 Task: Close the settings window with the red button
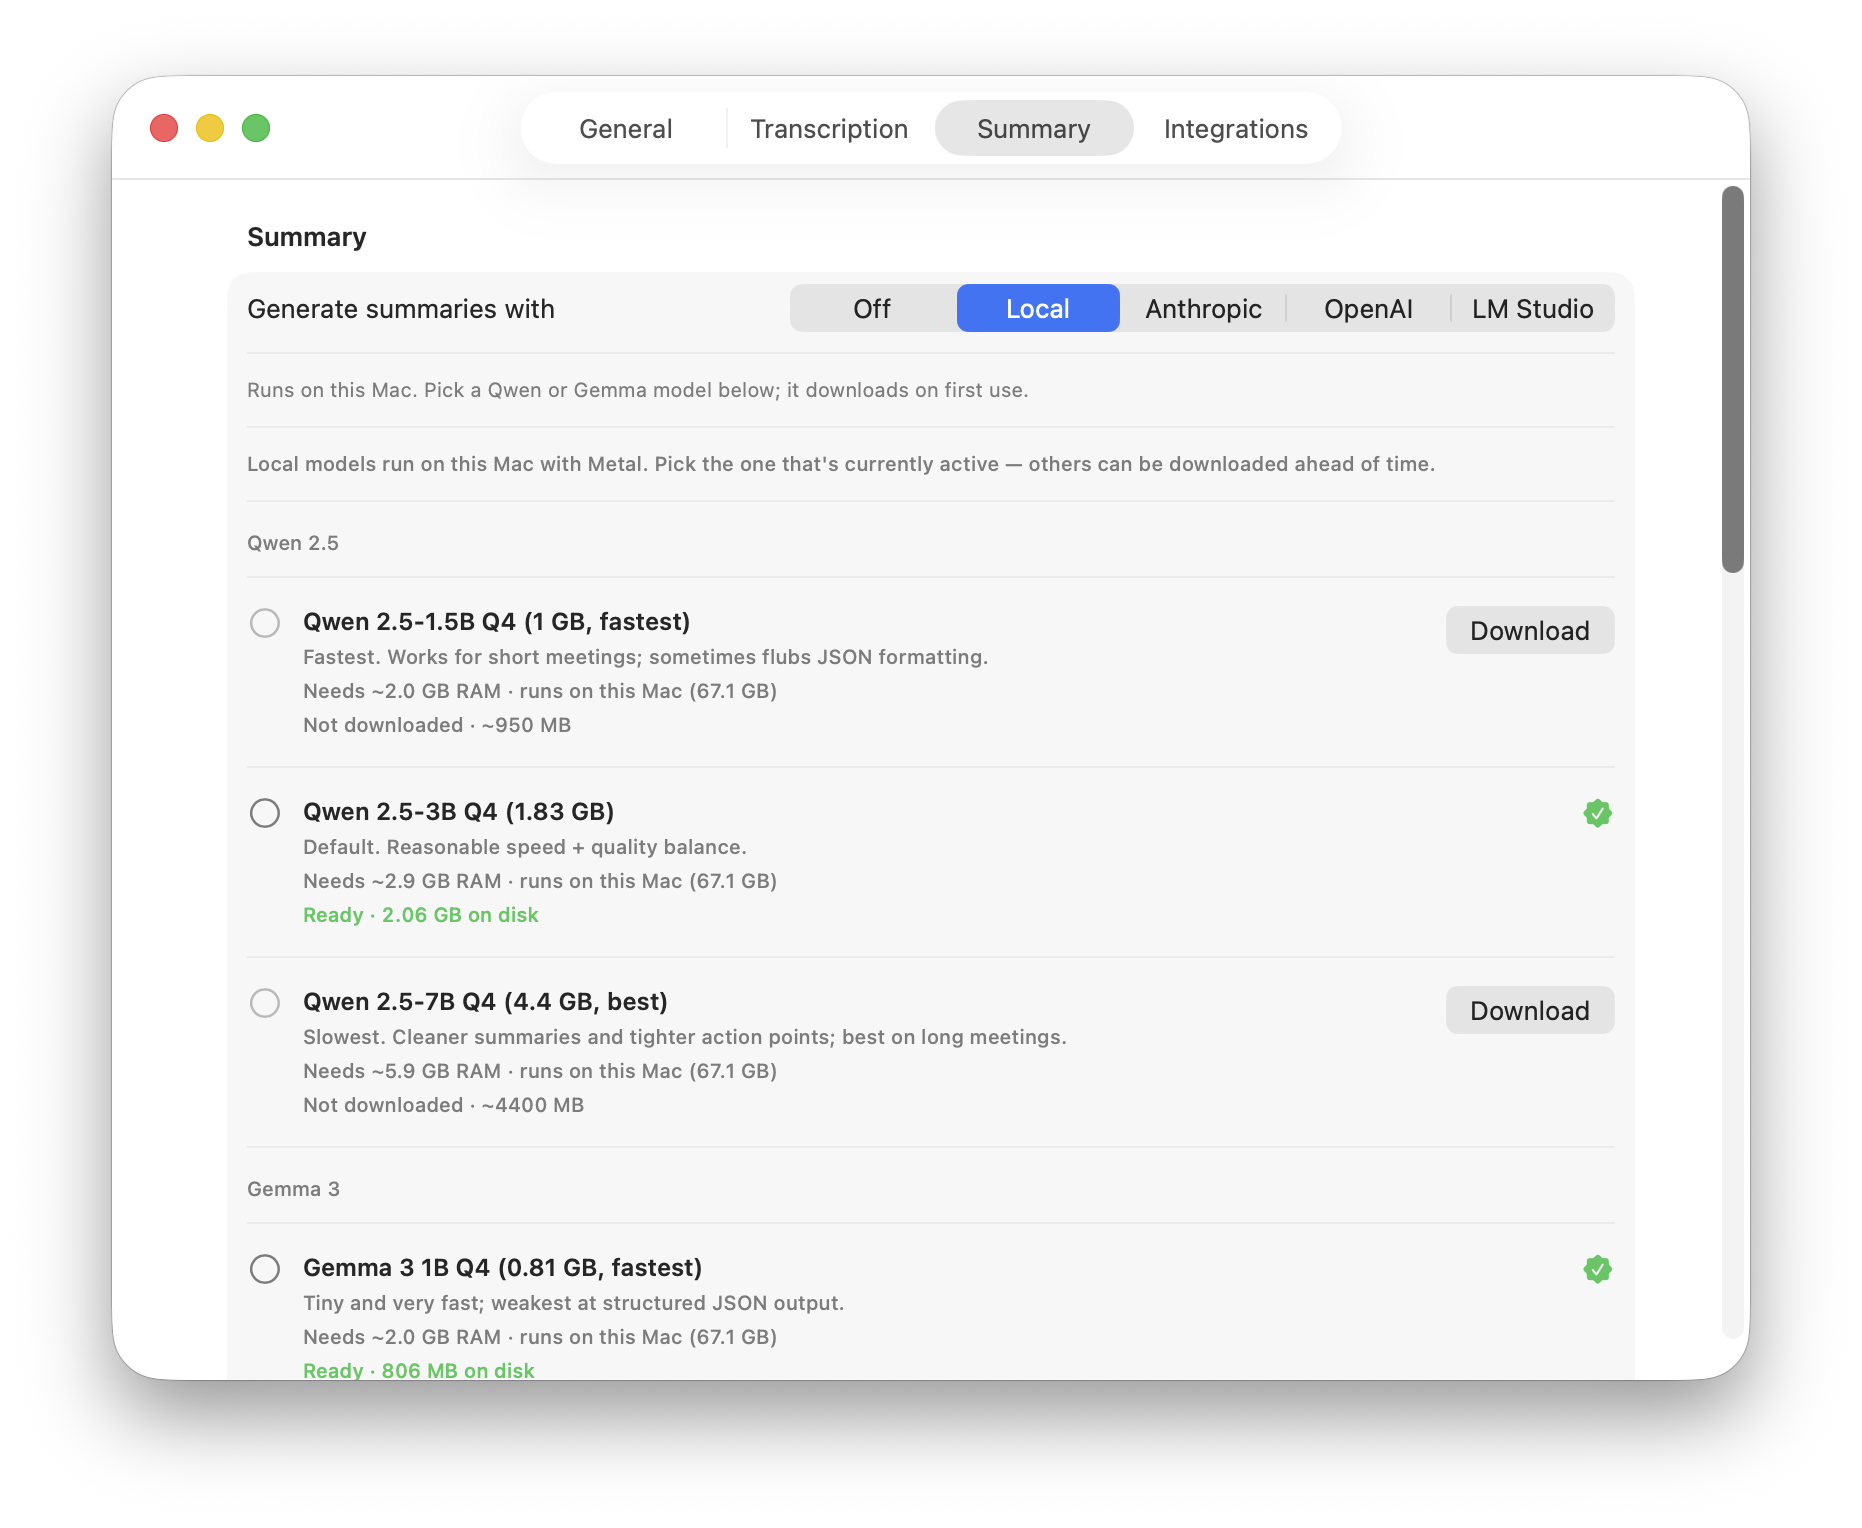(164, 128)
